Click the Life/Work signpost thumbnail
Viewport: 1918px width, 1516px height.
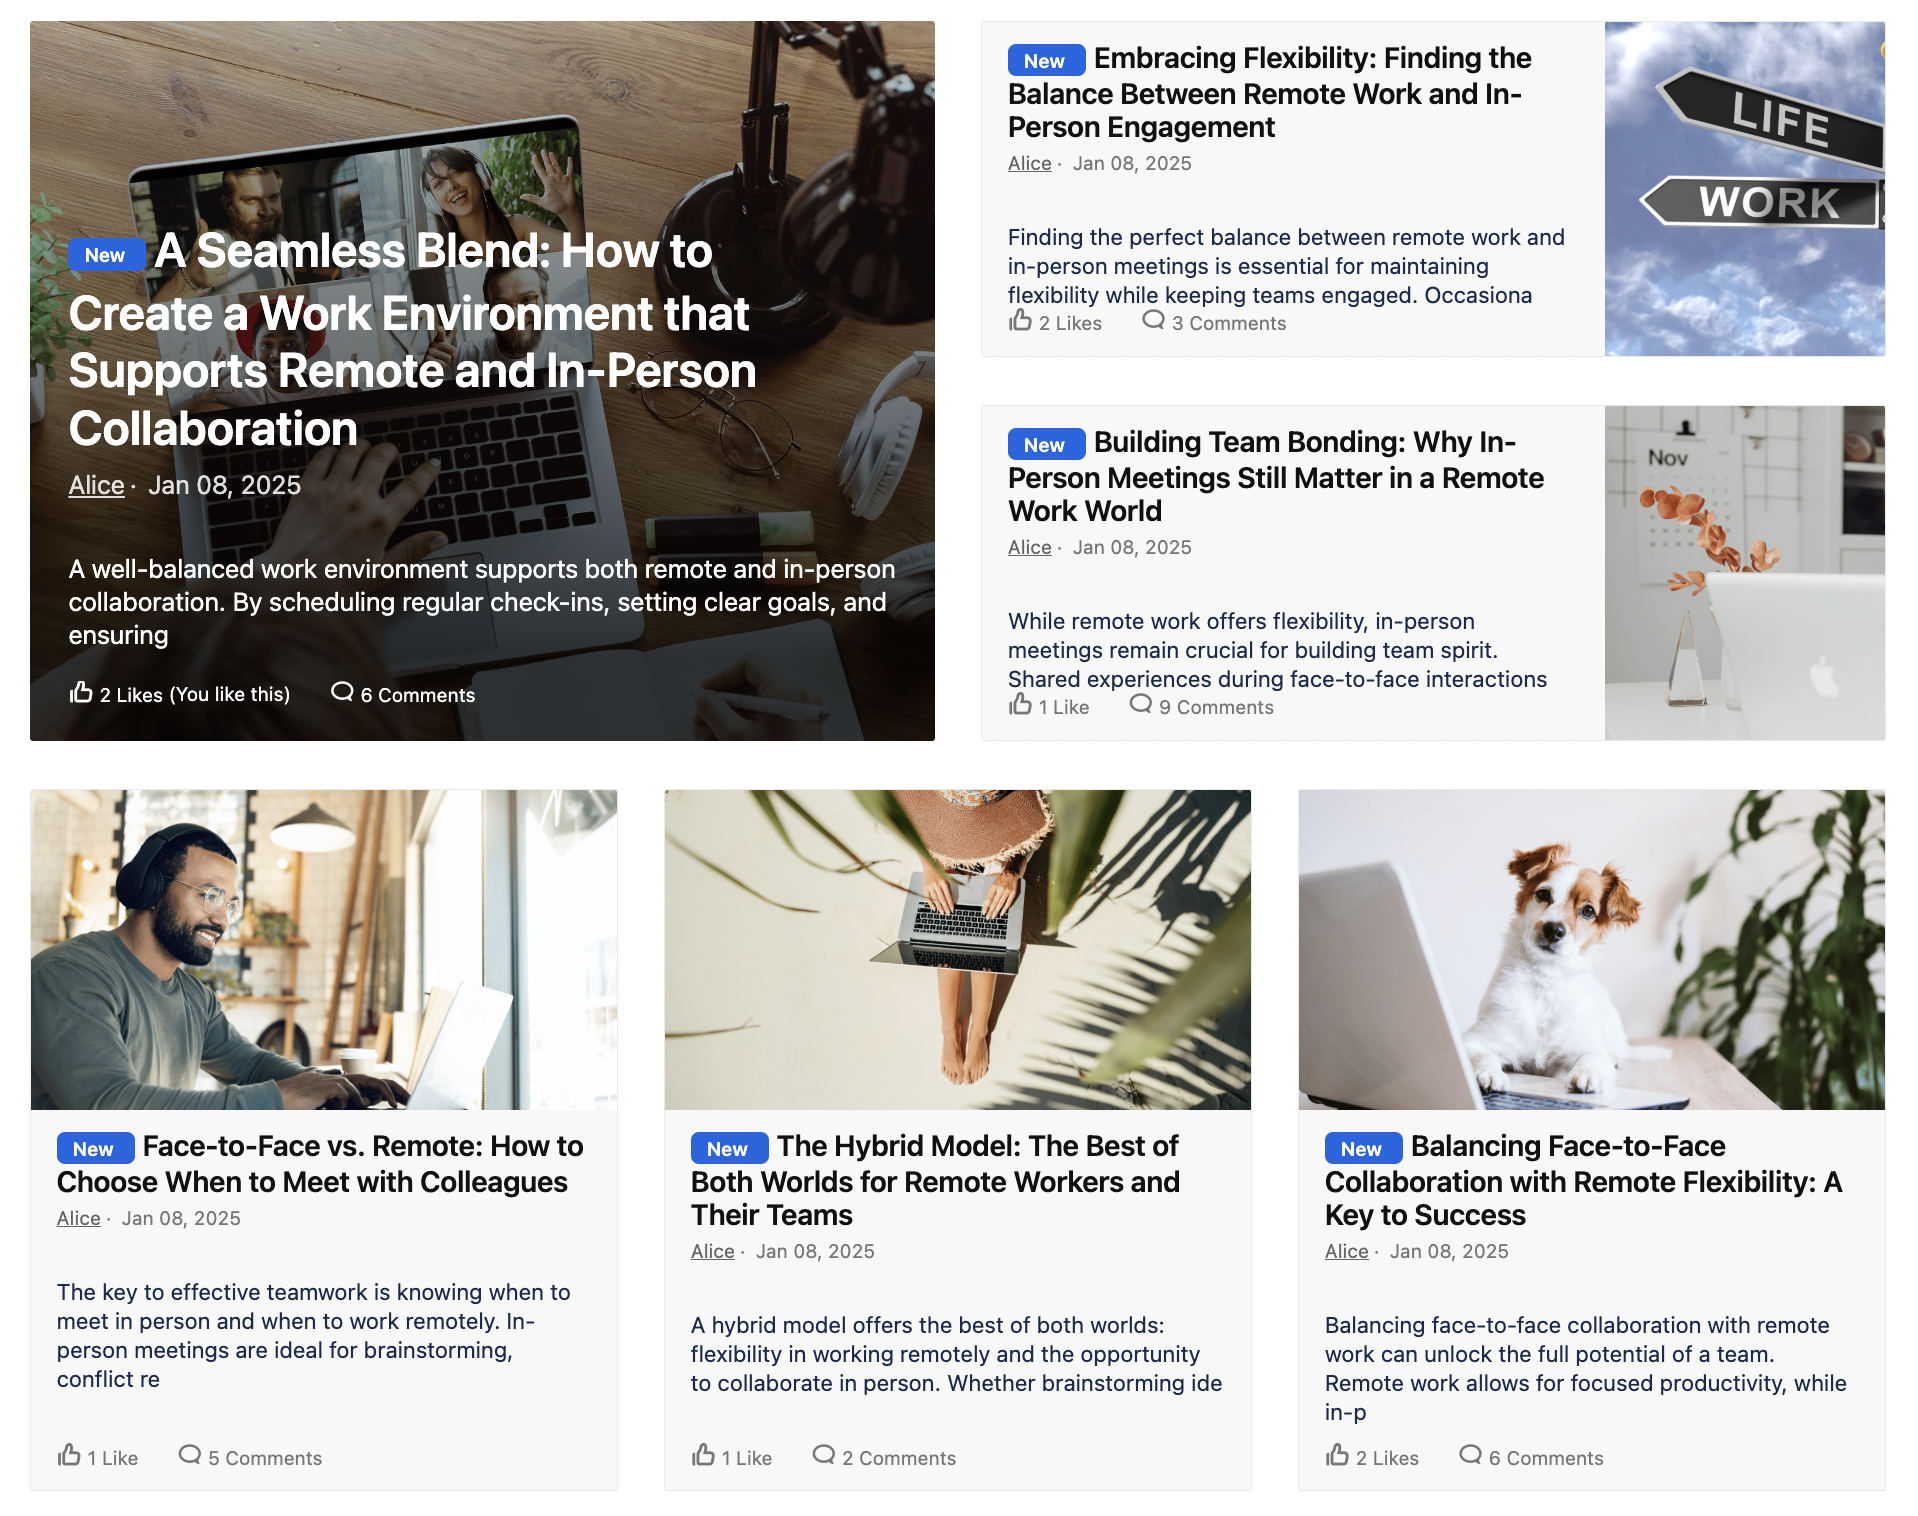pyautogui.click(x=1745, y=189)
